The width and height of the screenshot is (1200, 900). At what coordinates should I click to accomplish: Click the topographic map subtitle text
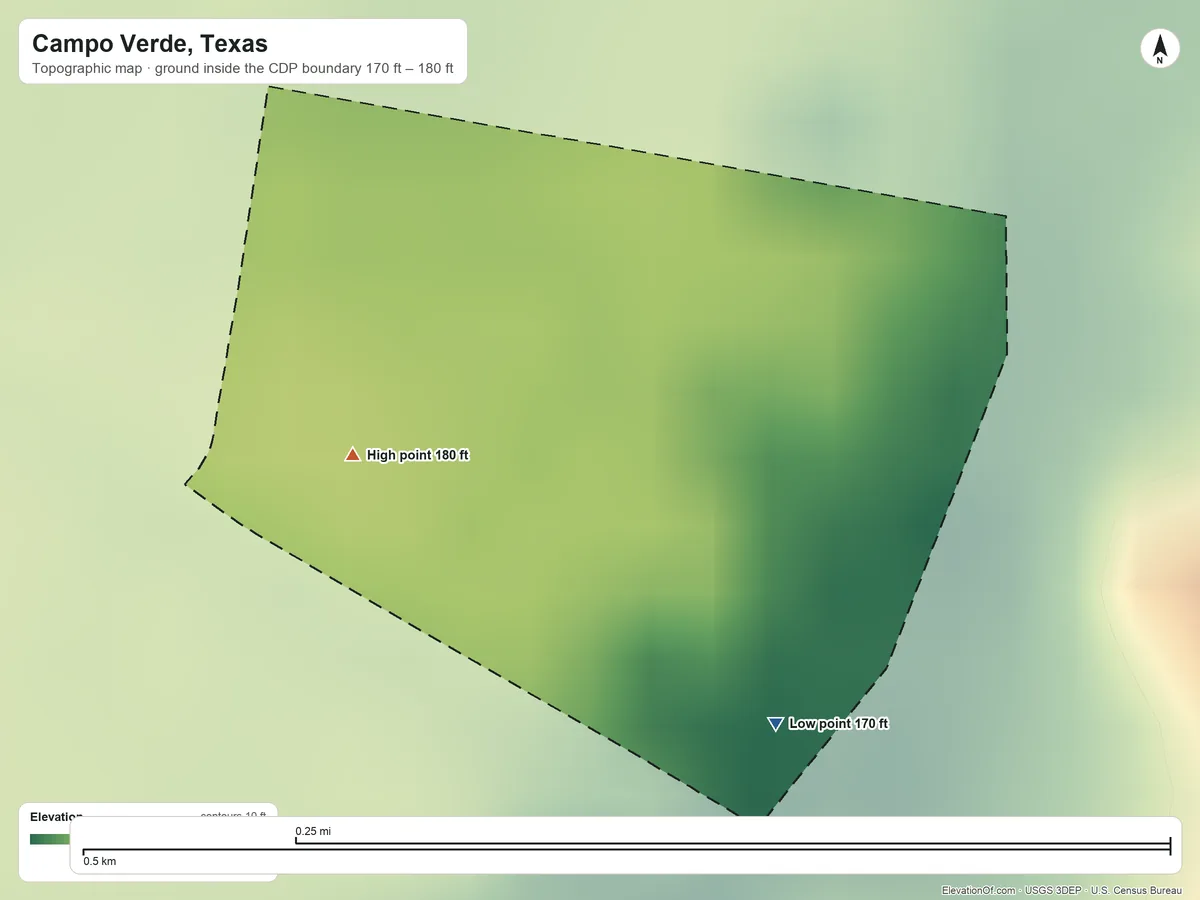point(243,70)
